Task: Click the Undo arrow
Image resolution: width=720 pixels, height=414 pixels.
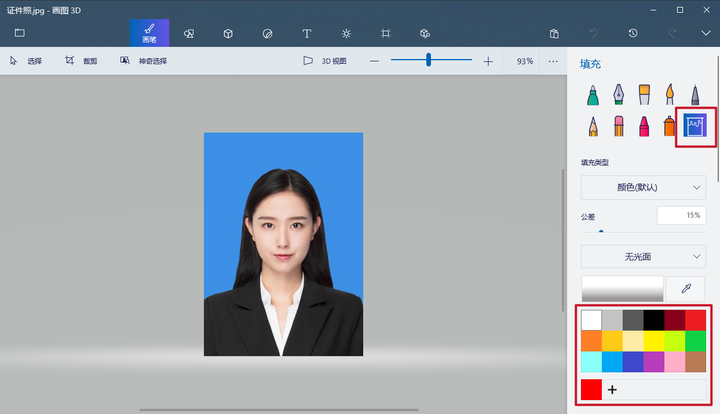Action: [x=594, y=34]
